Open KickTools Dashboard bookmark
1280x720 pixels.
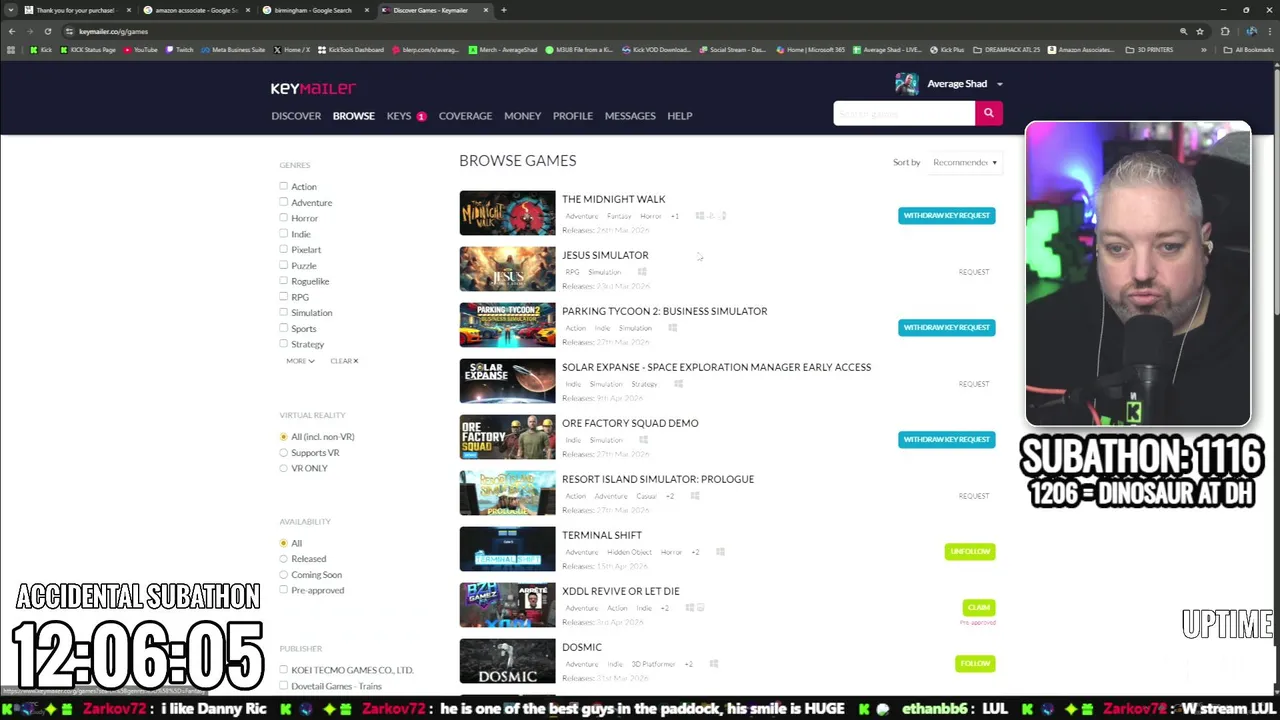click(350, 49)
